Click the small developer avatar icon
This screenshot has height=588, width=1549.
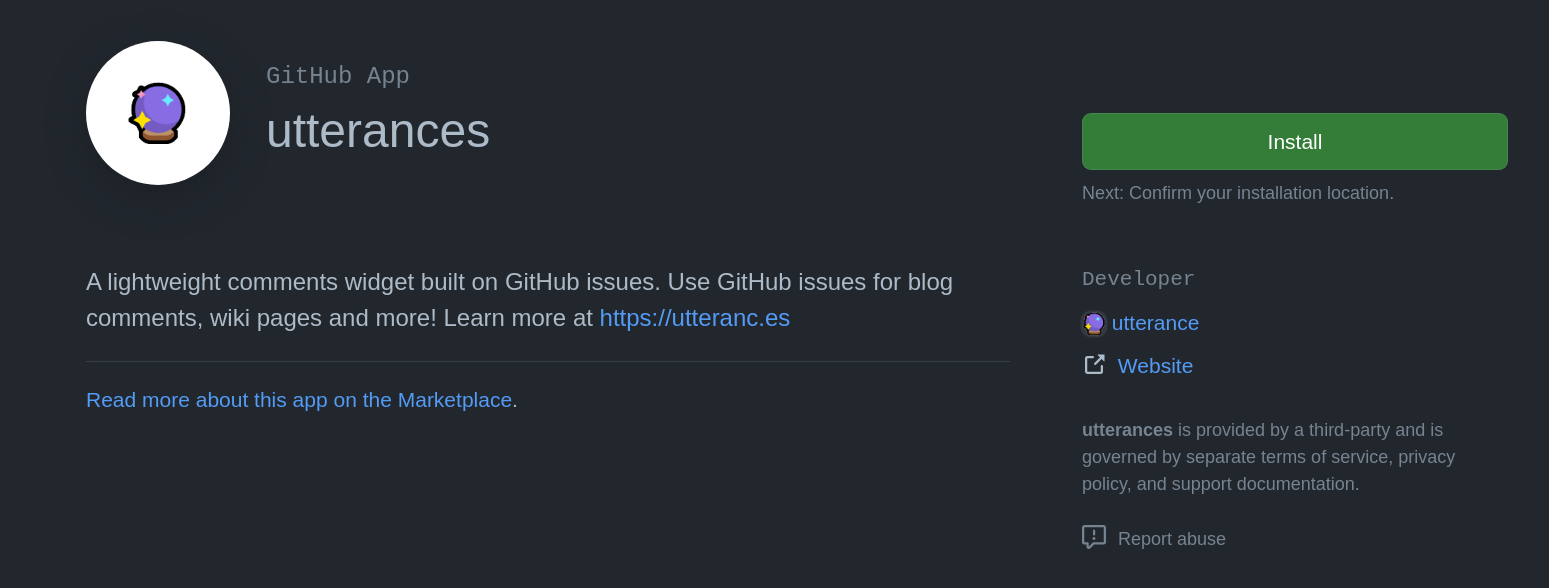pos(1094,324)
